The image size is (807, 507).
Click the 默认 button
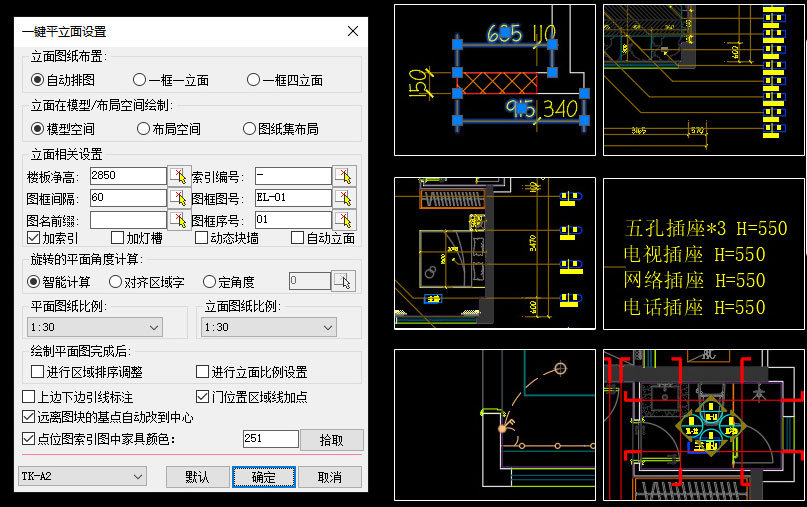198,477
